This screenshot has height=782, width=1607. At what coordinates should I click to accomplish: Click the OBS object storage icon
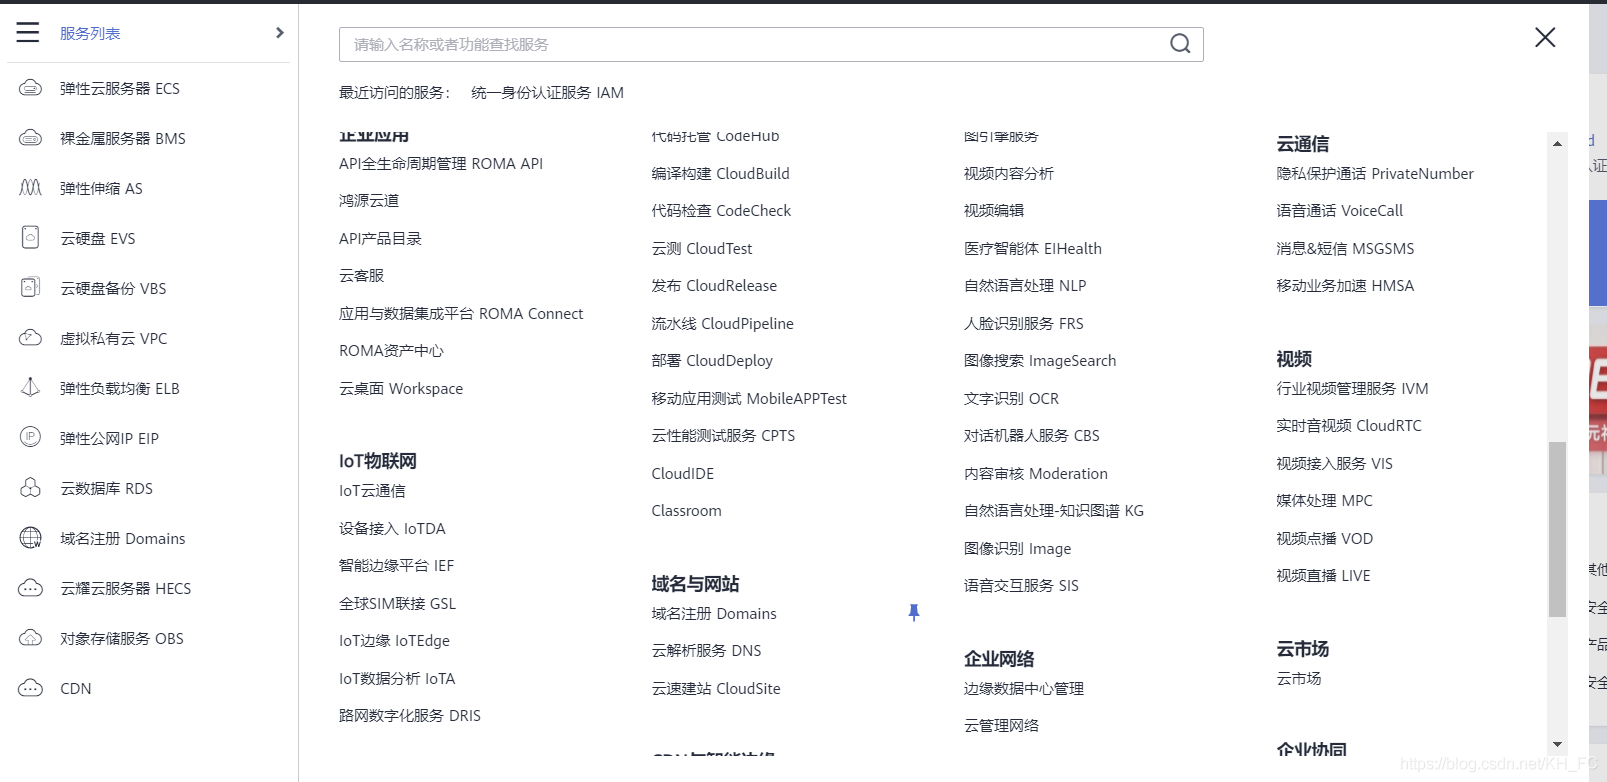(31, 638)
